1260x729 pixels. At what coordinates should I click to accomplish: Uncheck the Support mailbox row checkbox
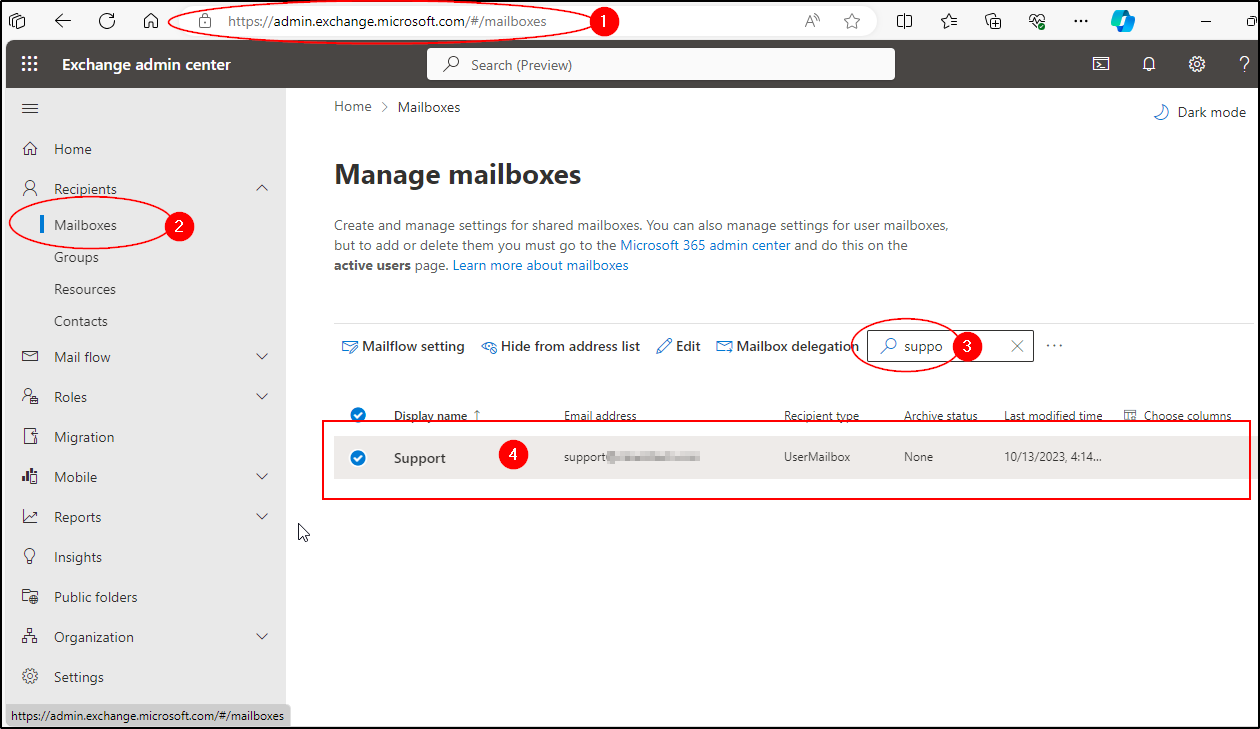(358, 458)
